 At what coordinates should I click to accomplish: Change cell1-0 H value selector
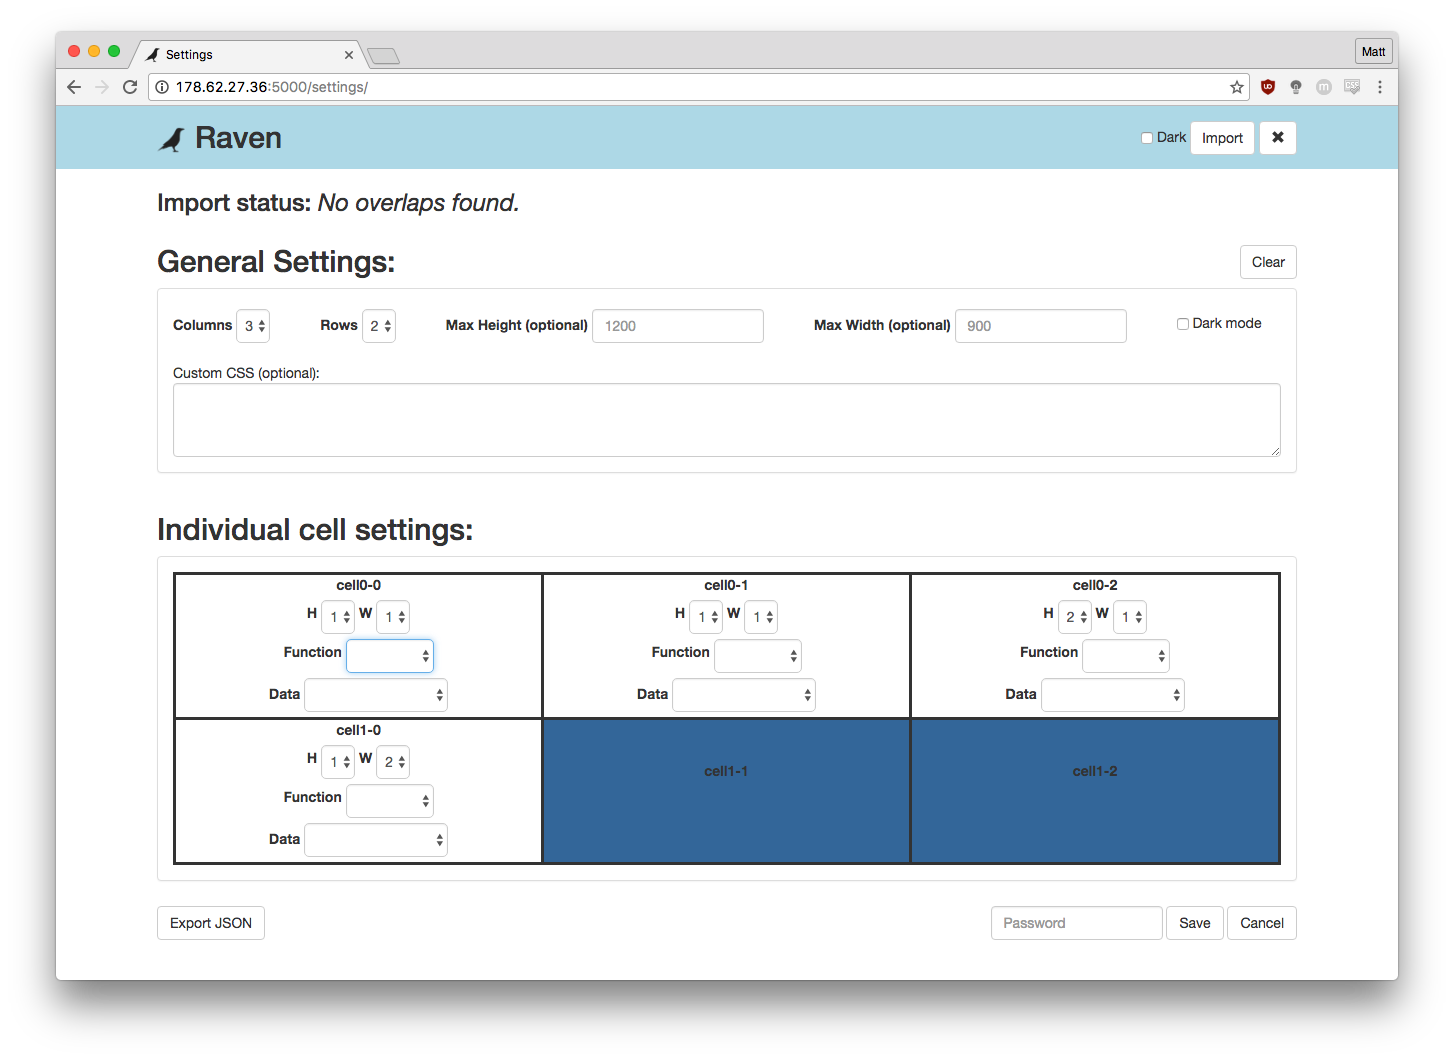(x=338, y=762)
